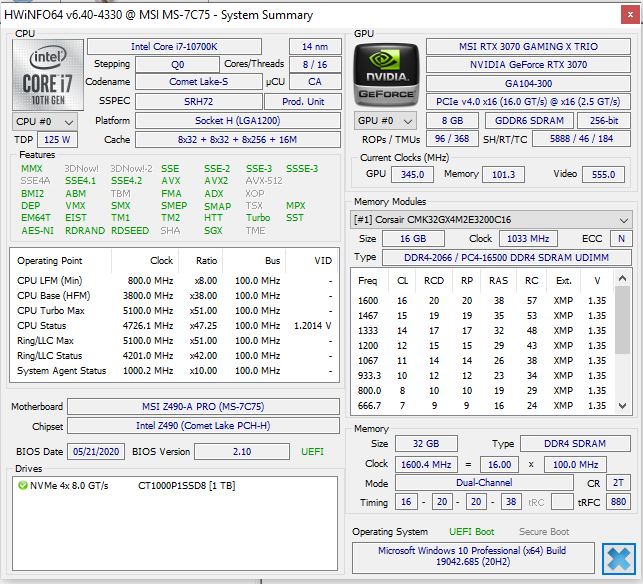Screen dimensions: 643x584
Task: Click the green UEFI Boot label
Action: (472, 532)
